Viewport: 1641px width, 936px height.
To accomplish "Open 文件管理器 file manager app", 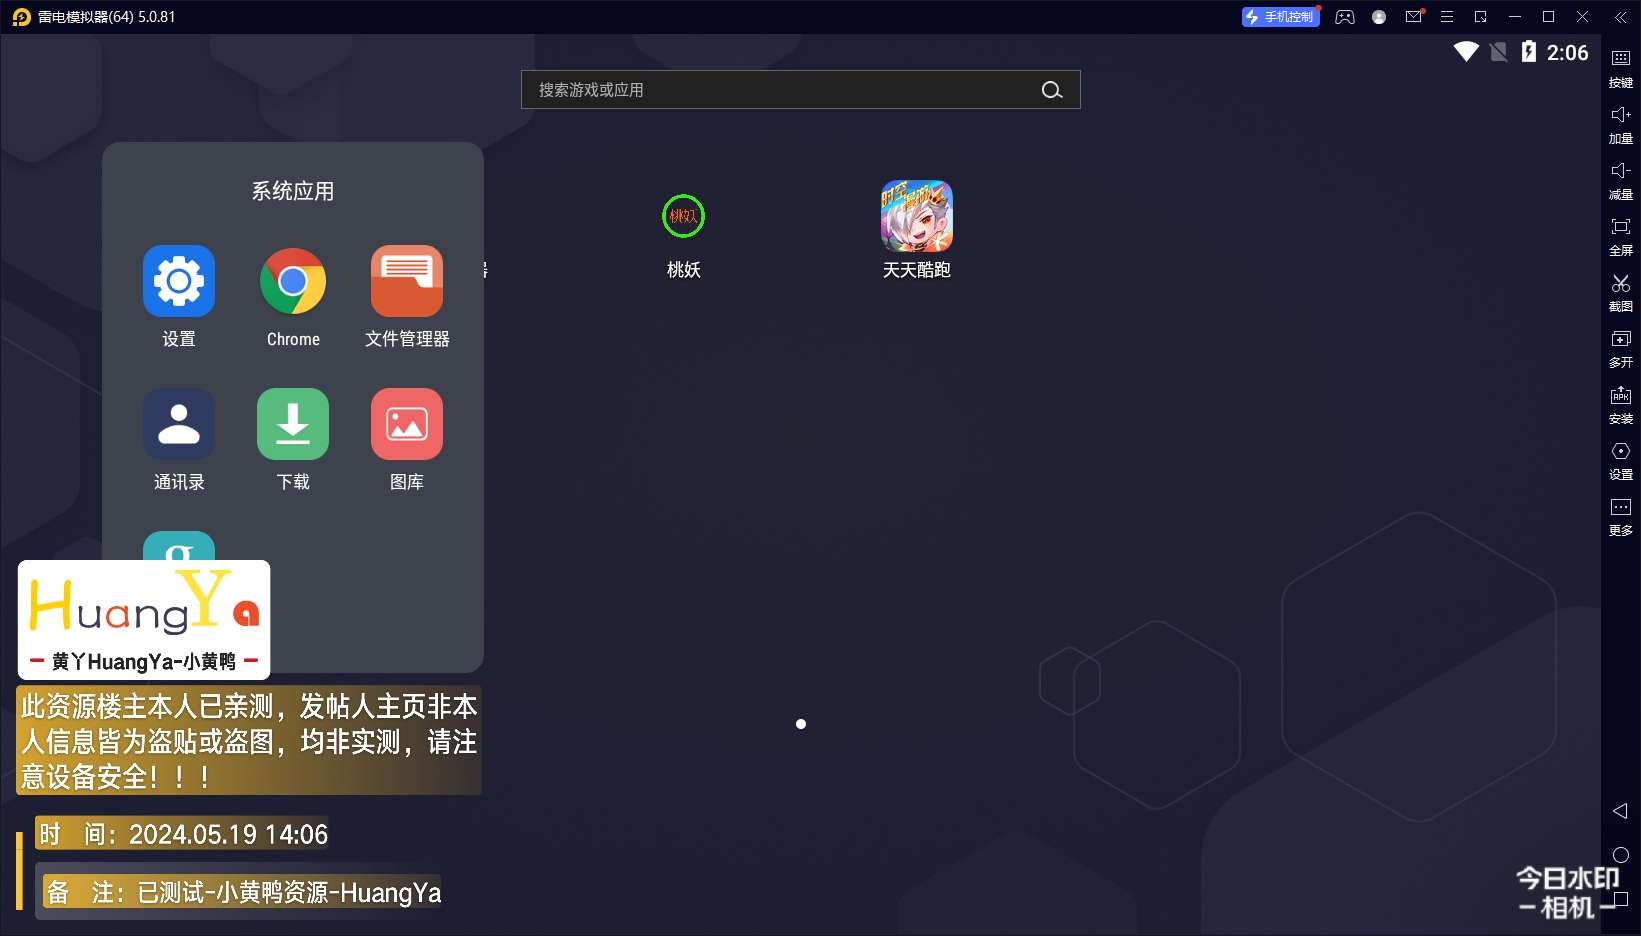I will coord(407,281).
